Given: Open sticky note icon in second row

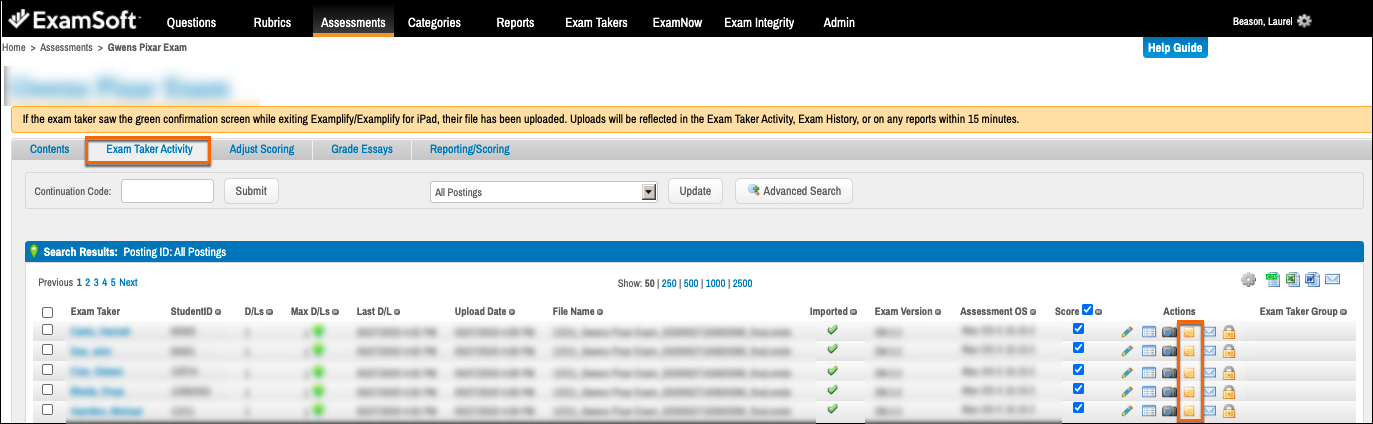Looking at the screenshot, I should [x=1189, y=351].
